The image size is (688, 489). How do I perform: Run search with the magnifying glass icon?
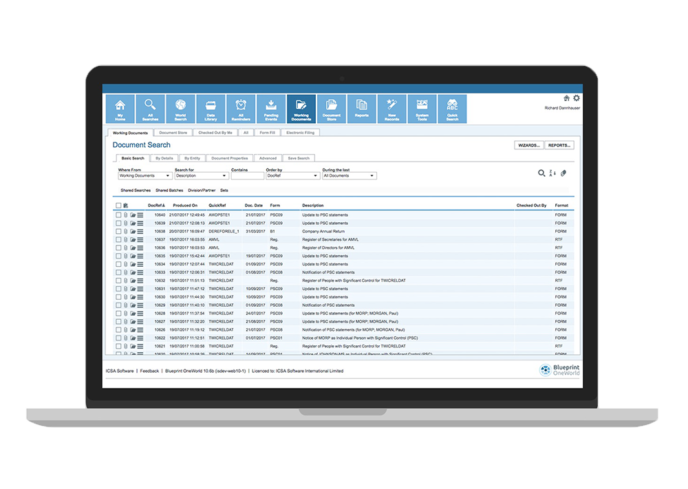542,173
